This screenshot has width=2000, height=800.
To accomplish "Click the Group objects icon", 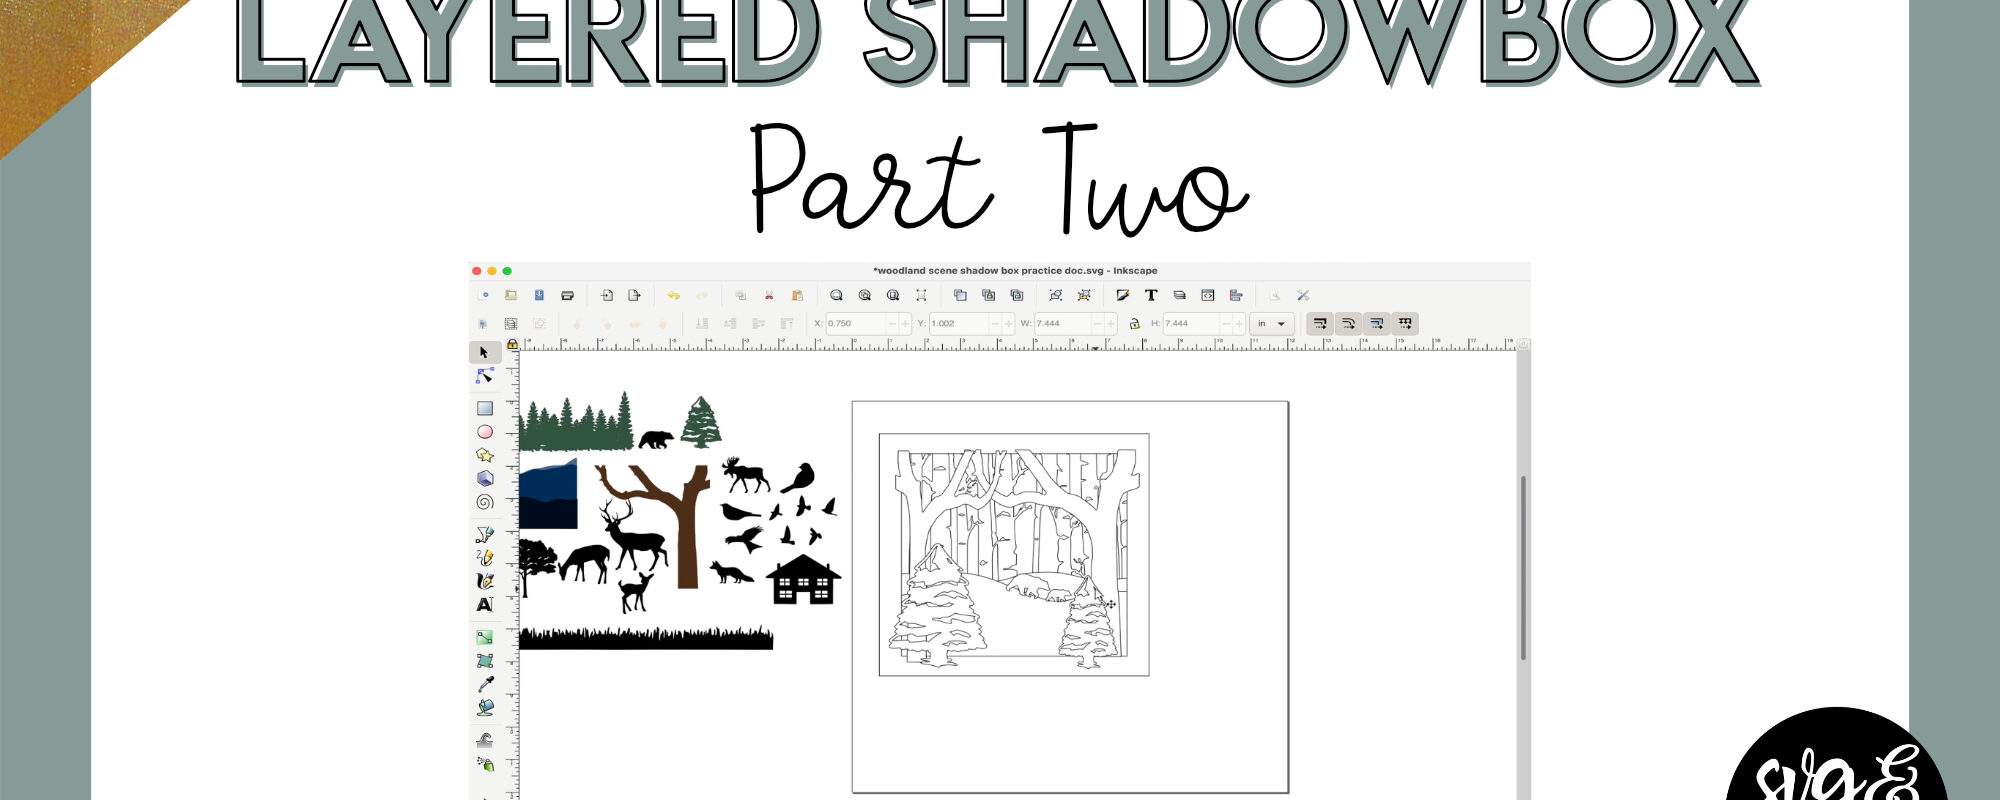I will (1055, 295).
